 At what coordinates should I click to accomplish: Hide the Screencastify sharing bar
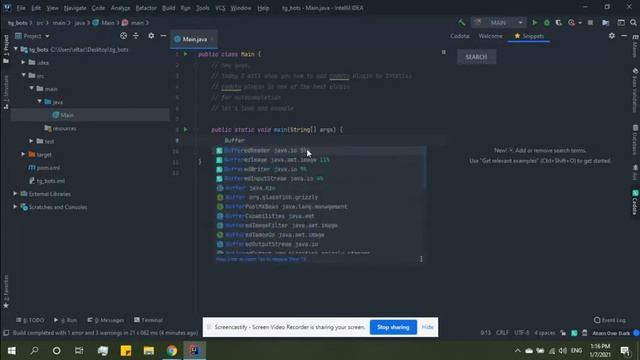(x=427, y=327)
